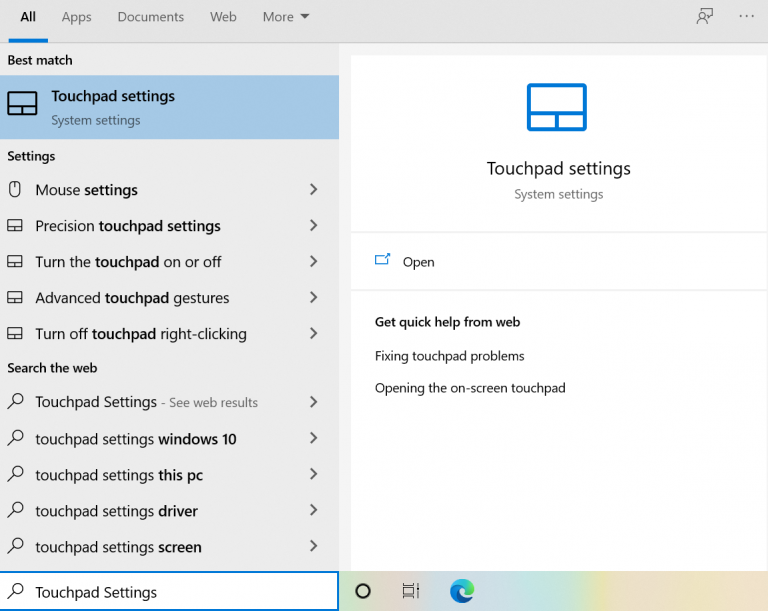Launch Microsoft Edge from the taskbar
Viewport: 768px width, 611px height.
(x=462, y=591)
